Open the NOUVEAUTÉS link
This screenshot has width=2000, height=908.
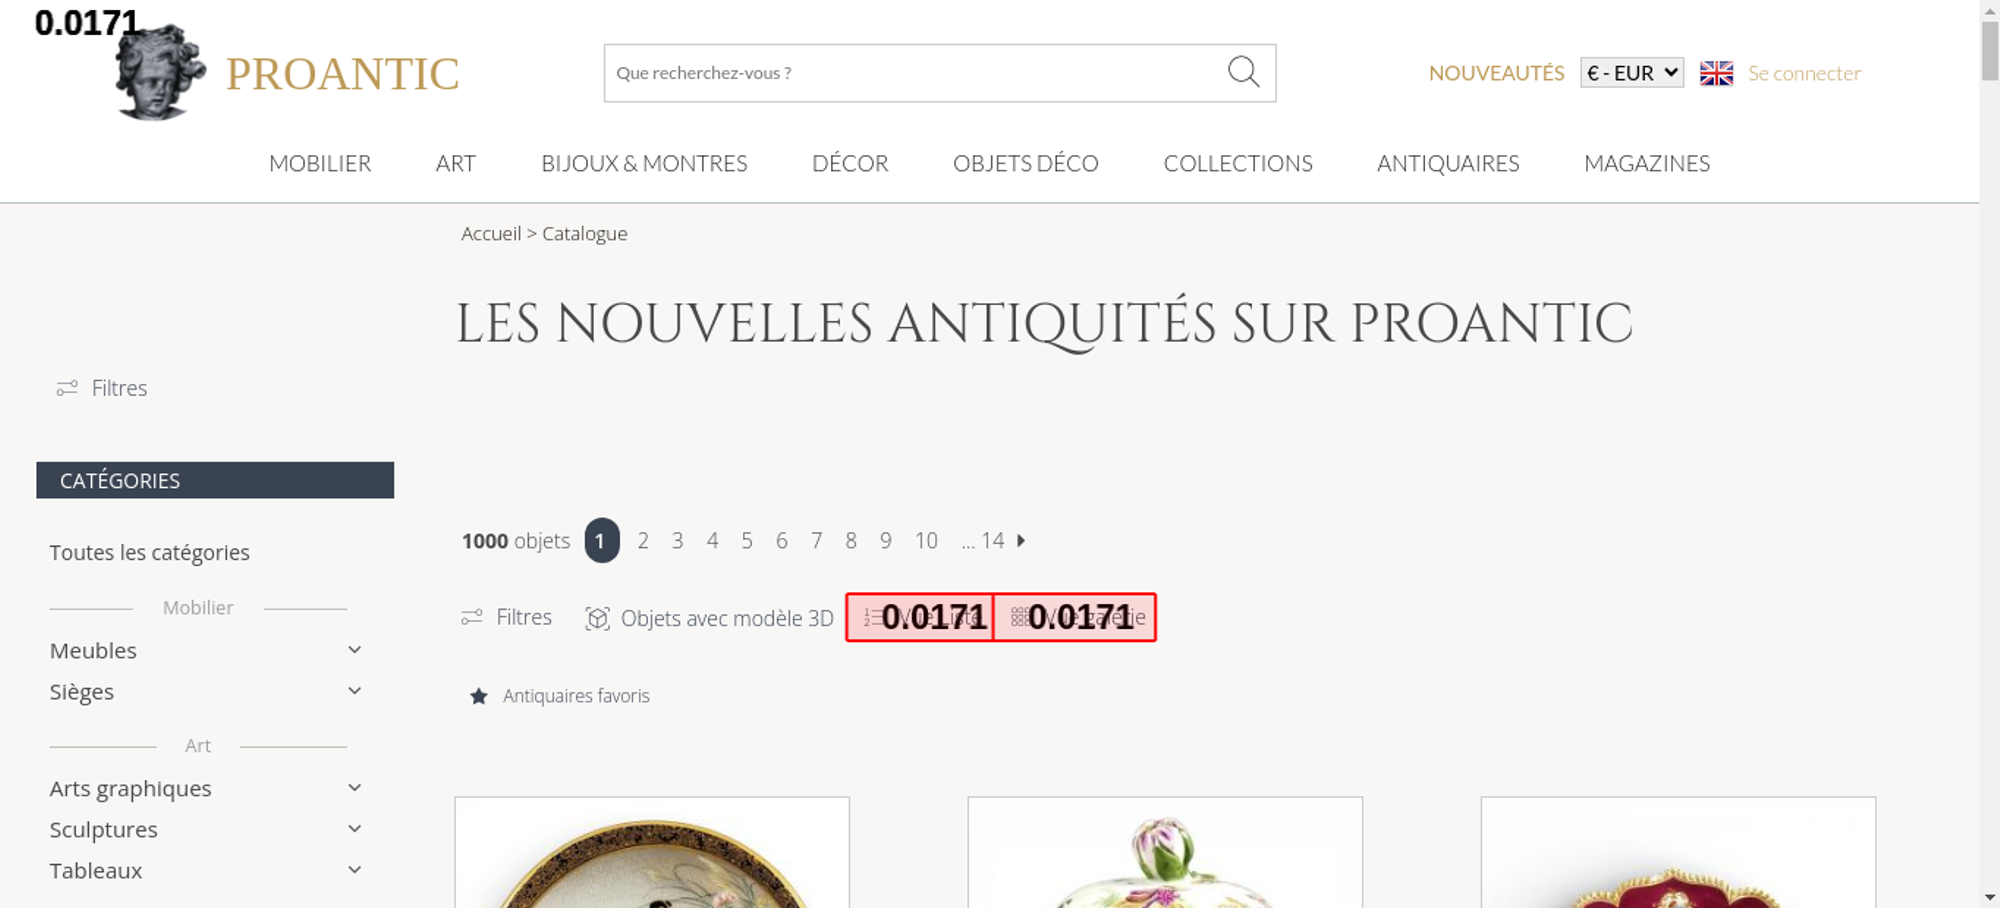click(1496, 73)
